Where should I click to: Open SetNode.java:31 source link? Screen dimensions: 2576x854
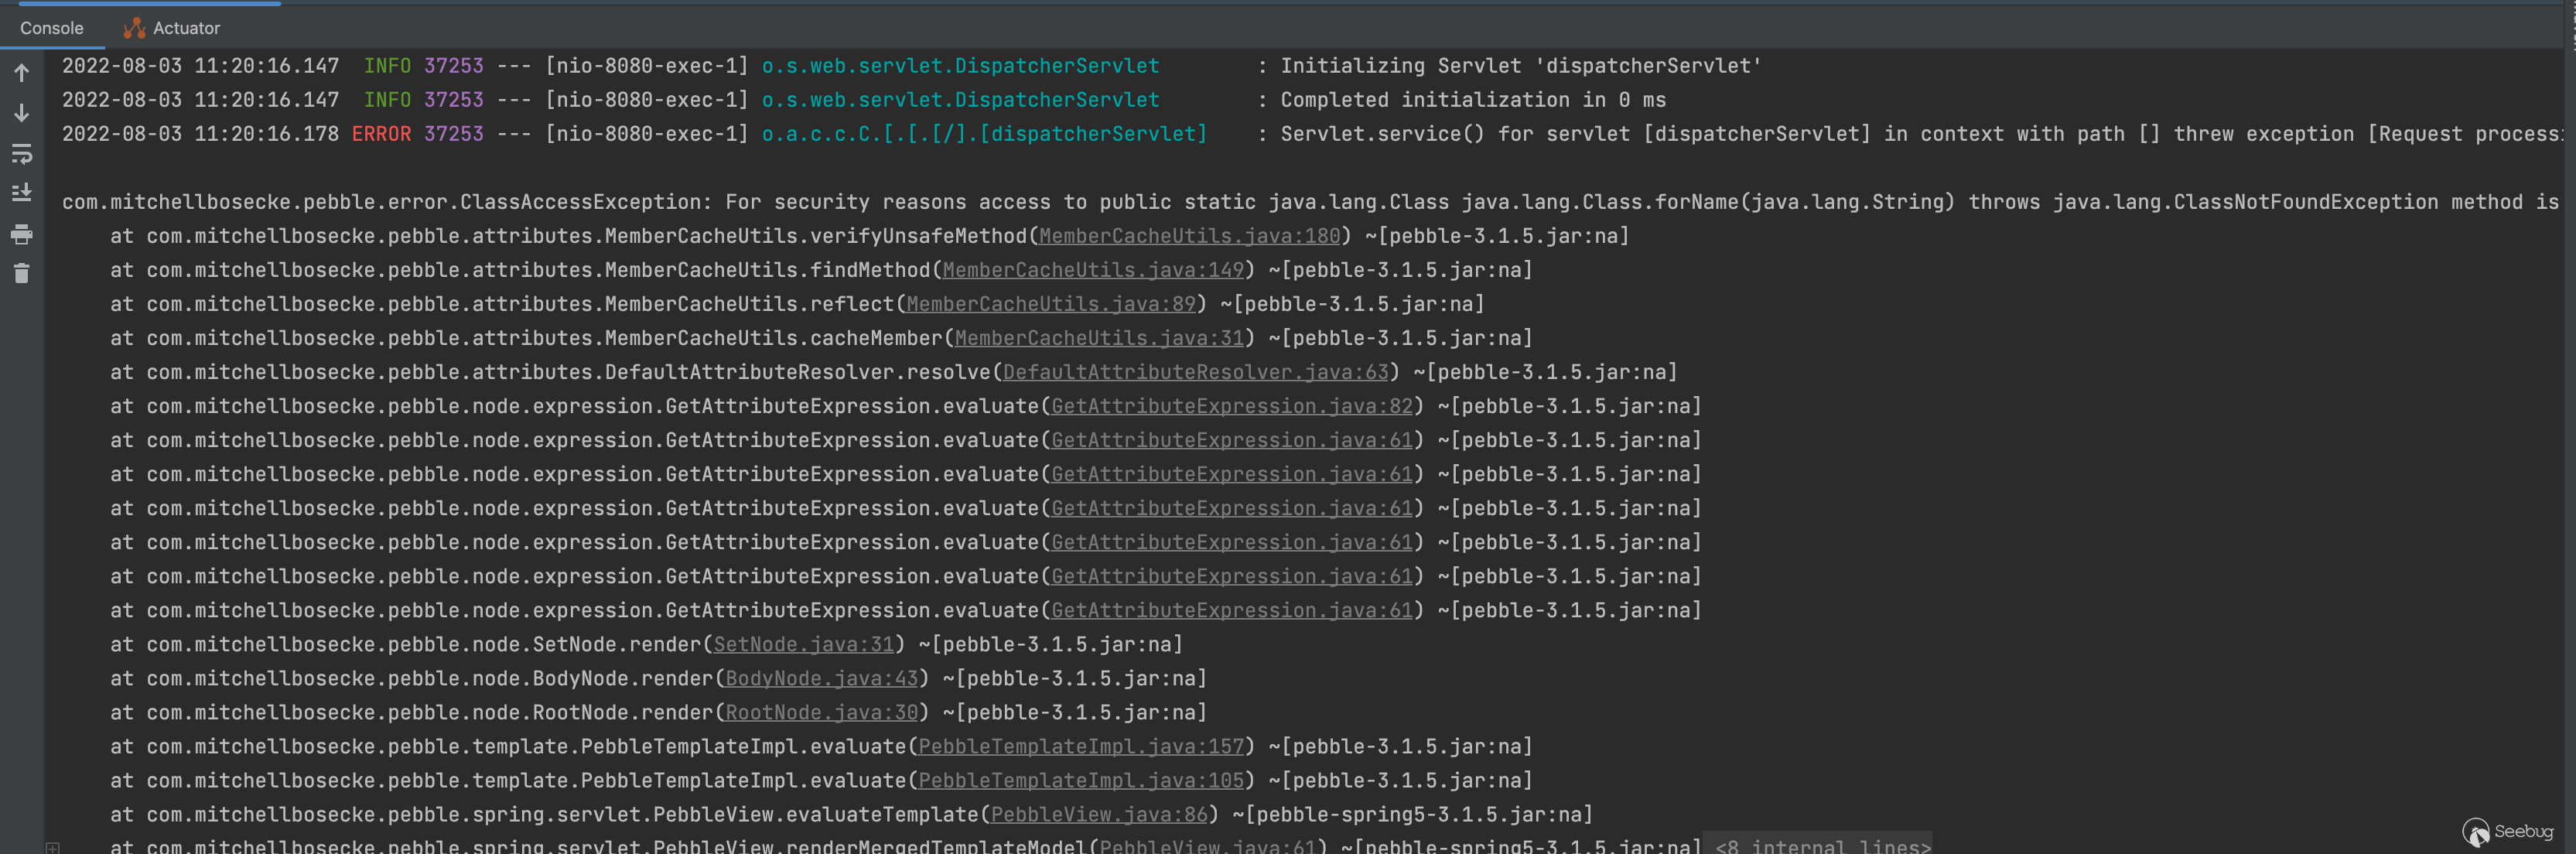click(802, 644)
